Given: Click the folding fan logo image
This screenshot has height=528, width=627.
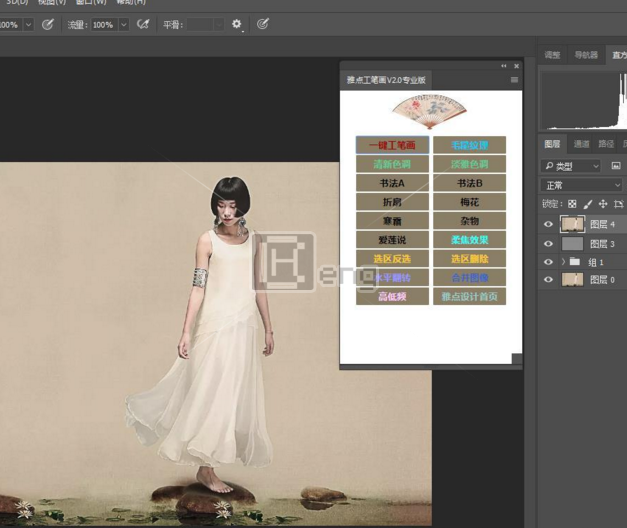Looking at the screenshot, I should (429, 112).
